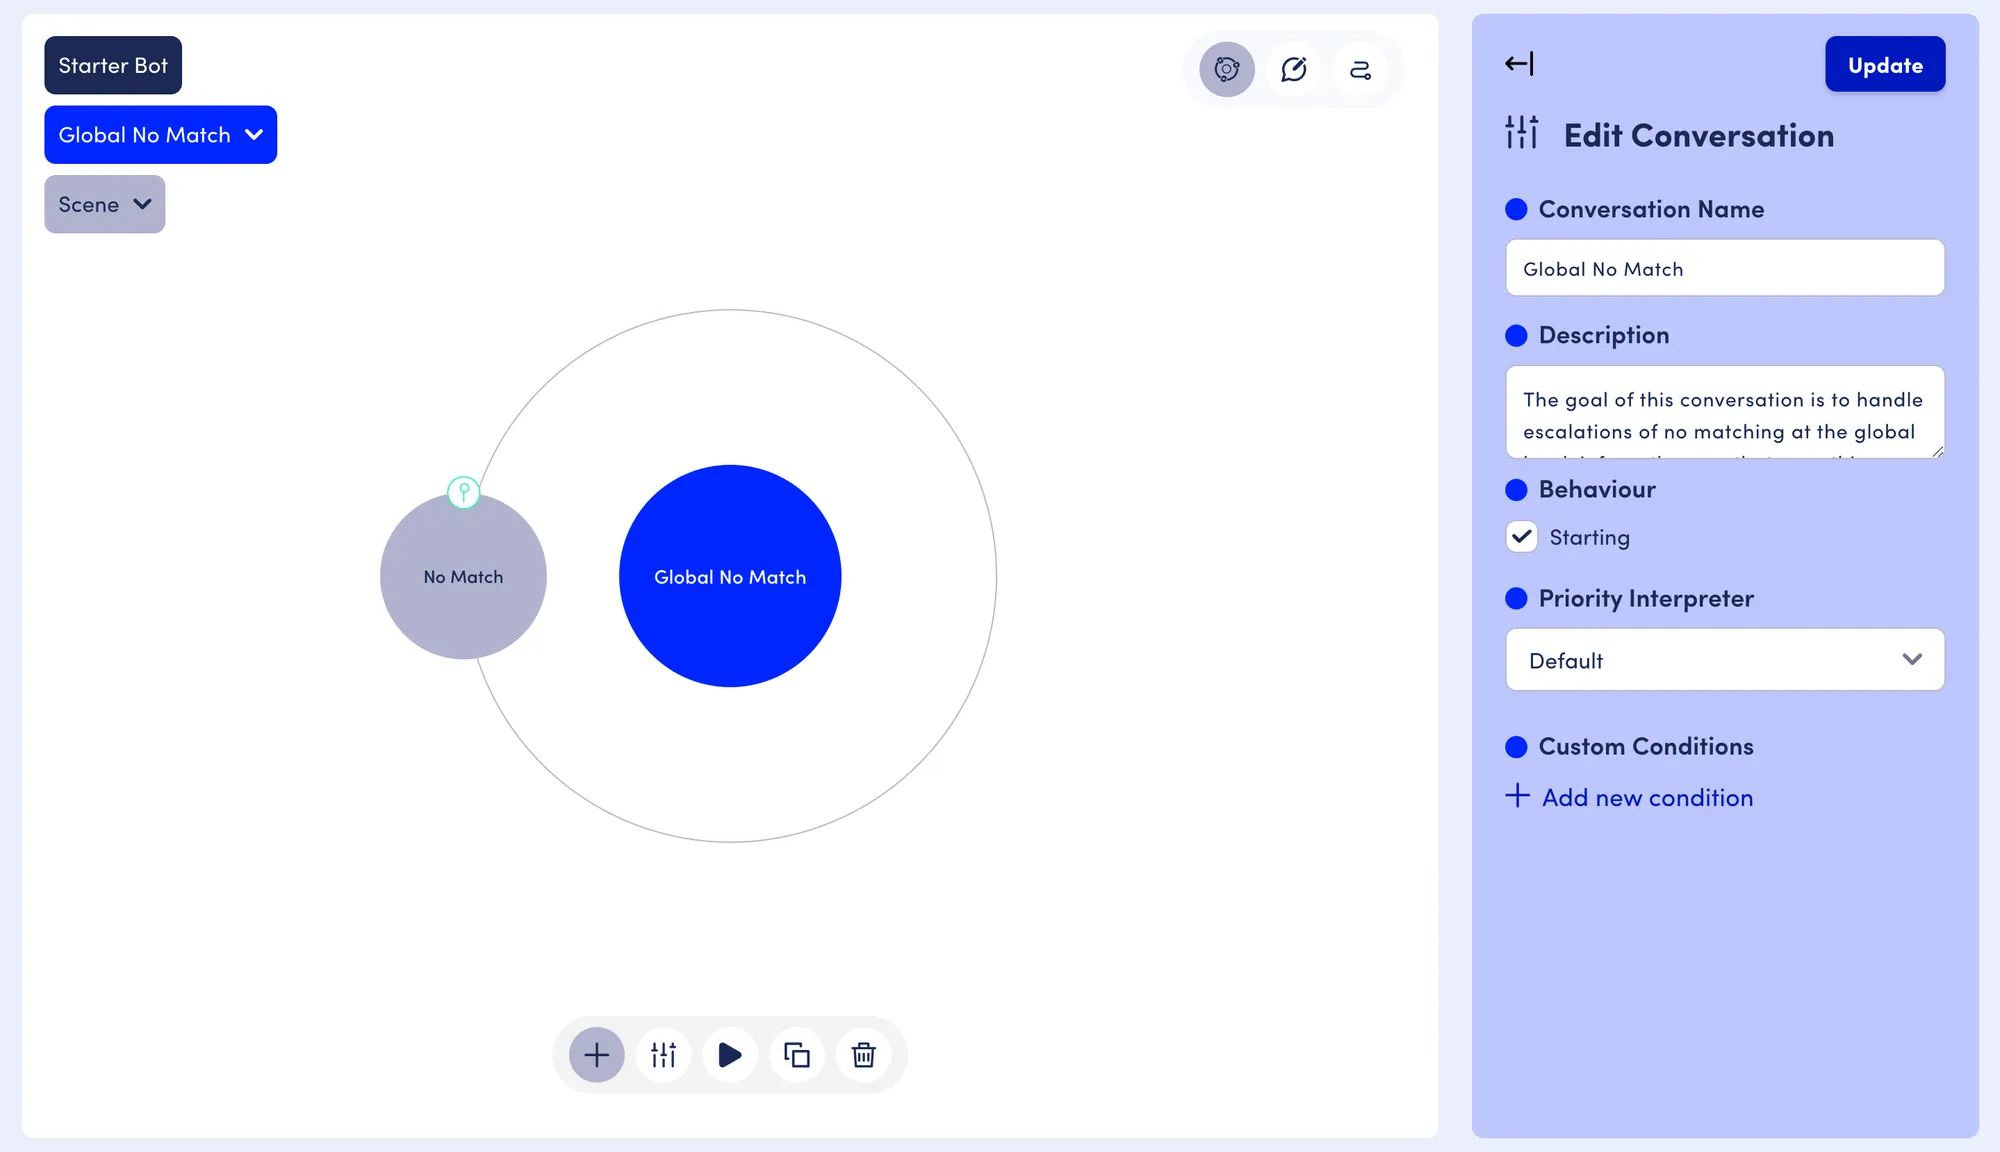The height and width of the screenshot is (1152, 2000).
Task: Click the Custom Conditions label
Action: click(1646, 746)
